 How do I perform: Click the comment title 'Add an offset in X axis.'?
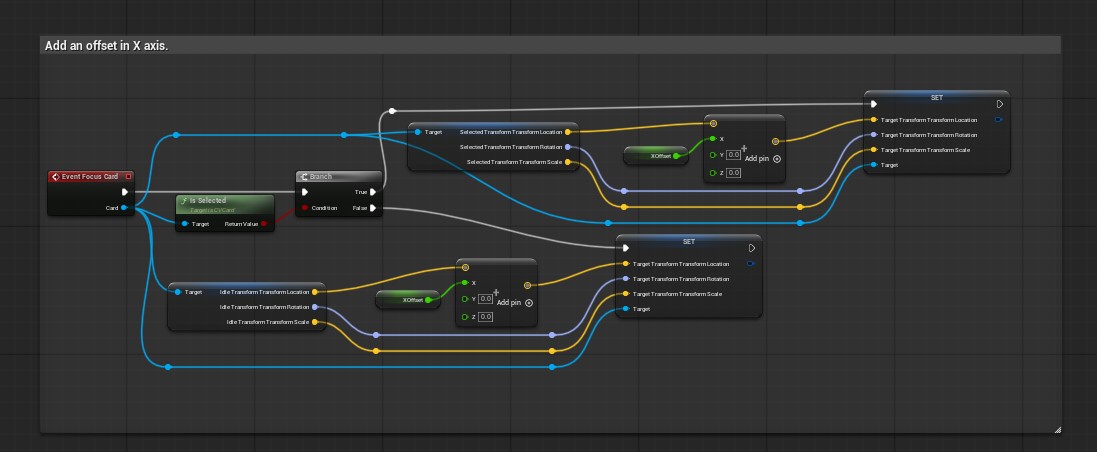coord(106,45)
